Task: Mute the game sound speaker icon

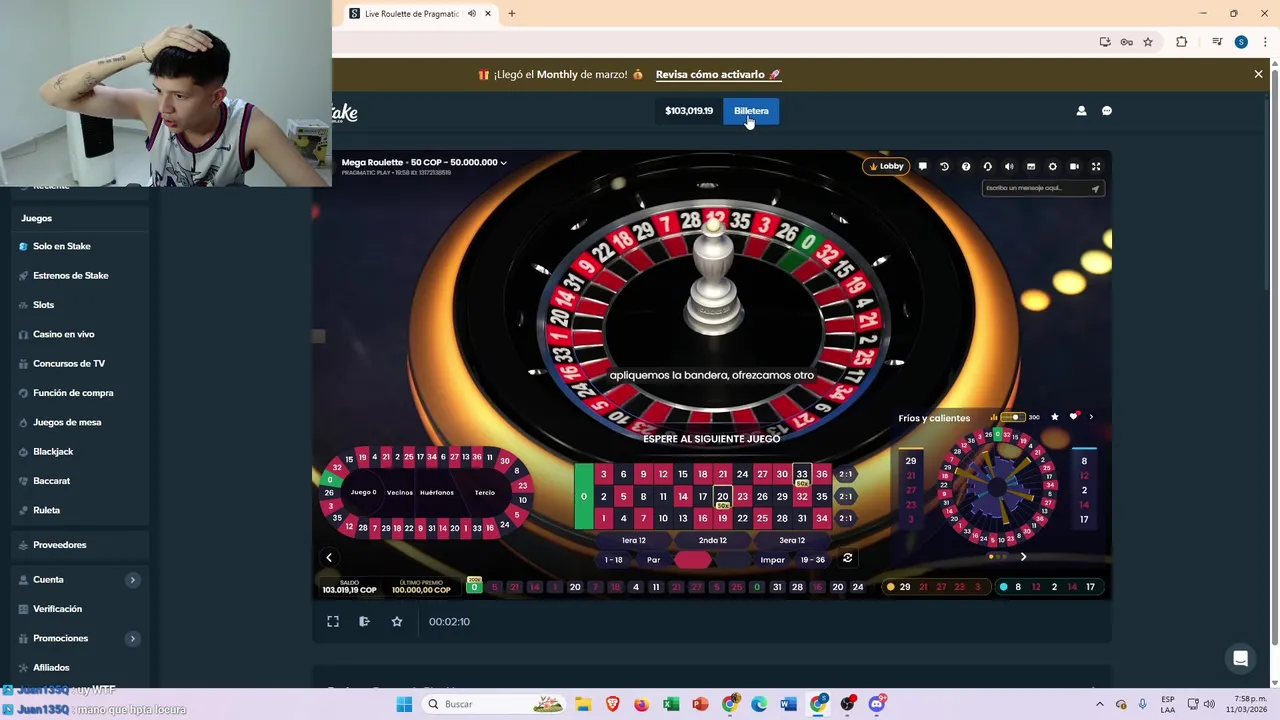Action: [x=1009, y=167]
